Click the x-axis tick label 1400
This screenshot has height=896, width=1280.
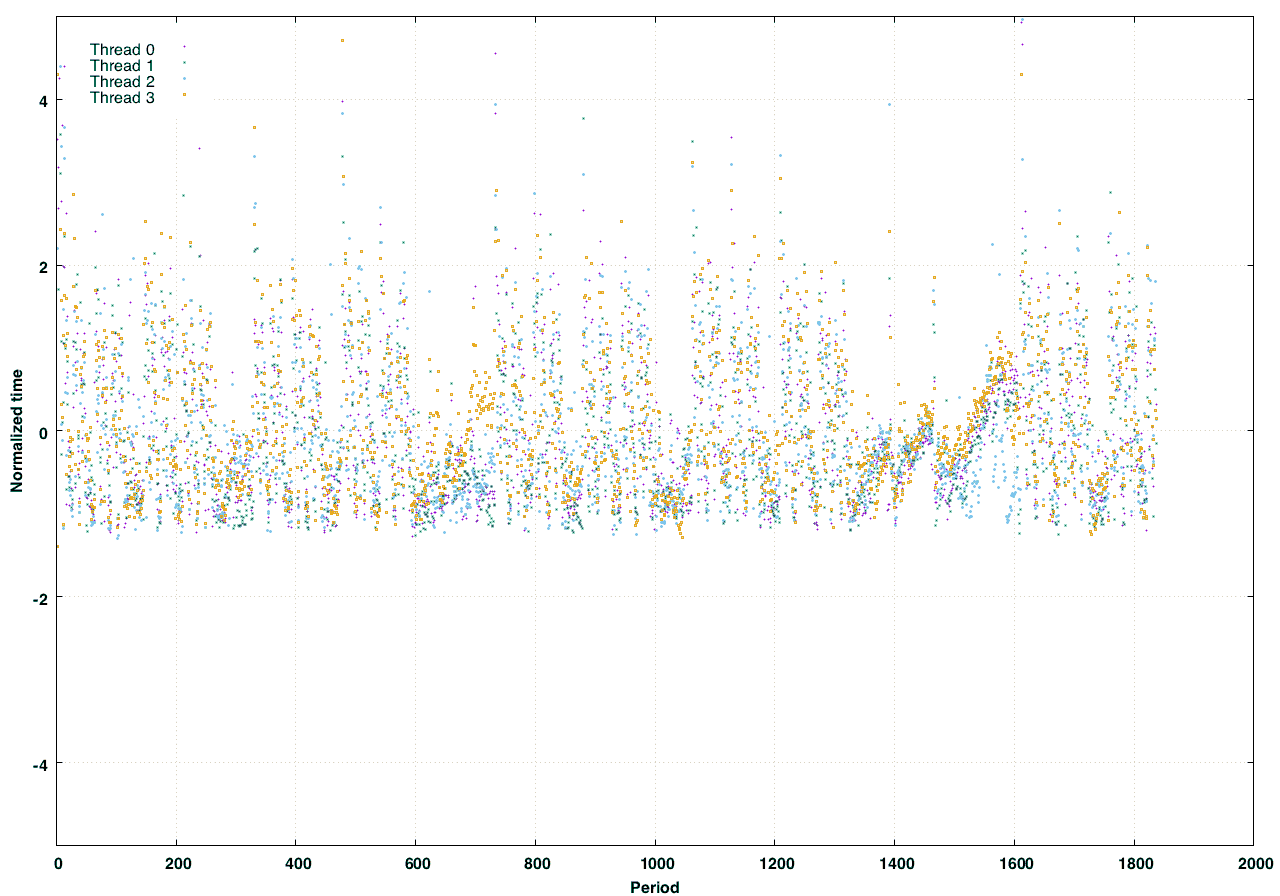point(895,863)
